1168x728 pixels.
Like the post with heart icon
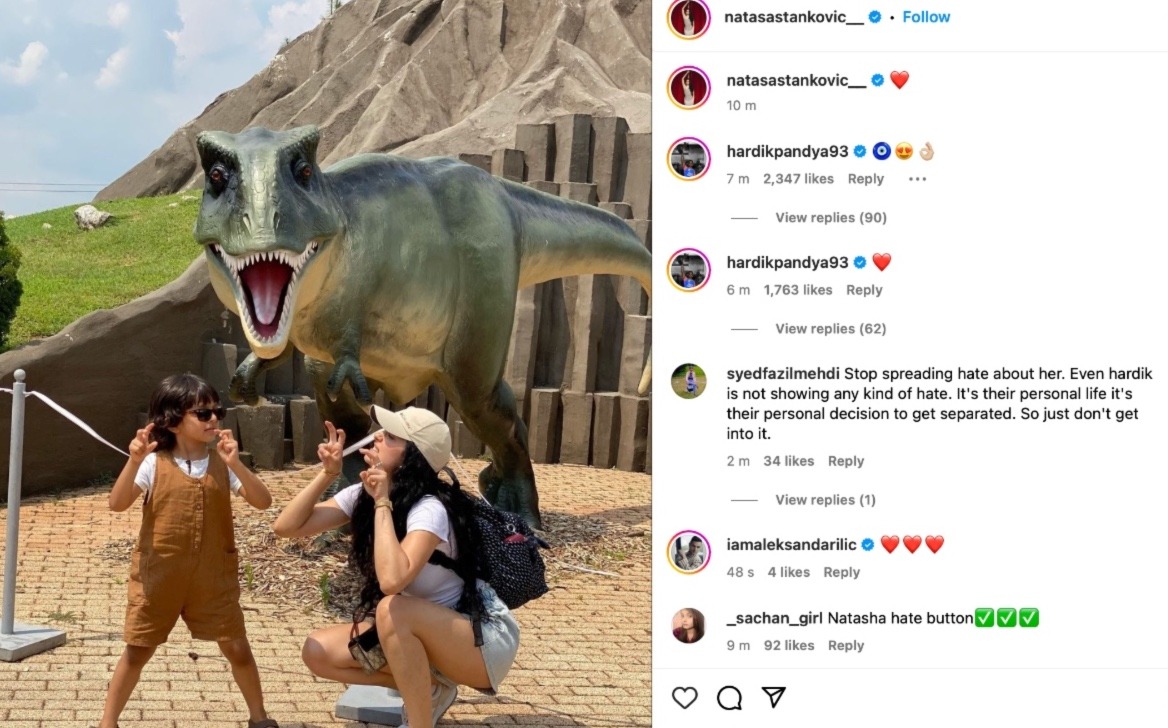684,697
